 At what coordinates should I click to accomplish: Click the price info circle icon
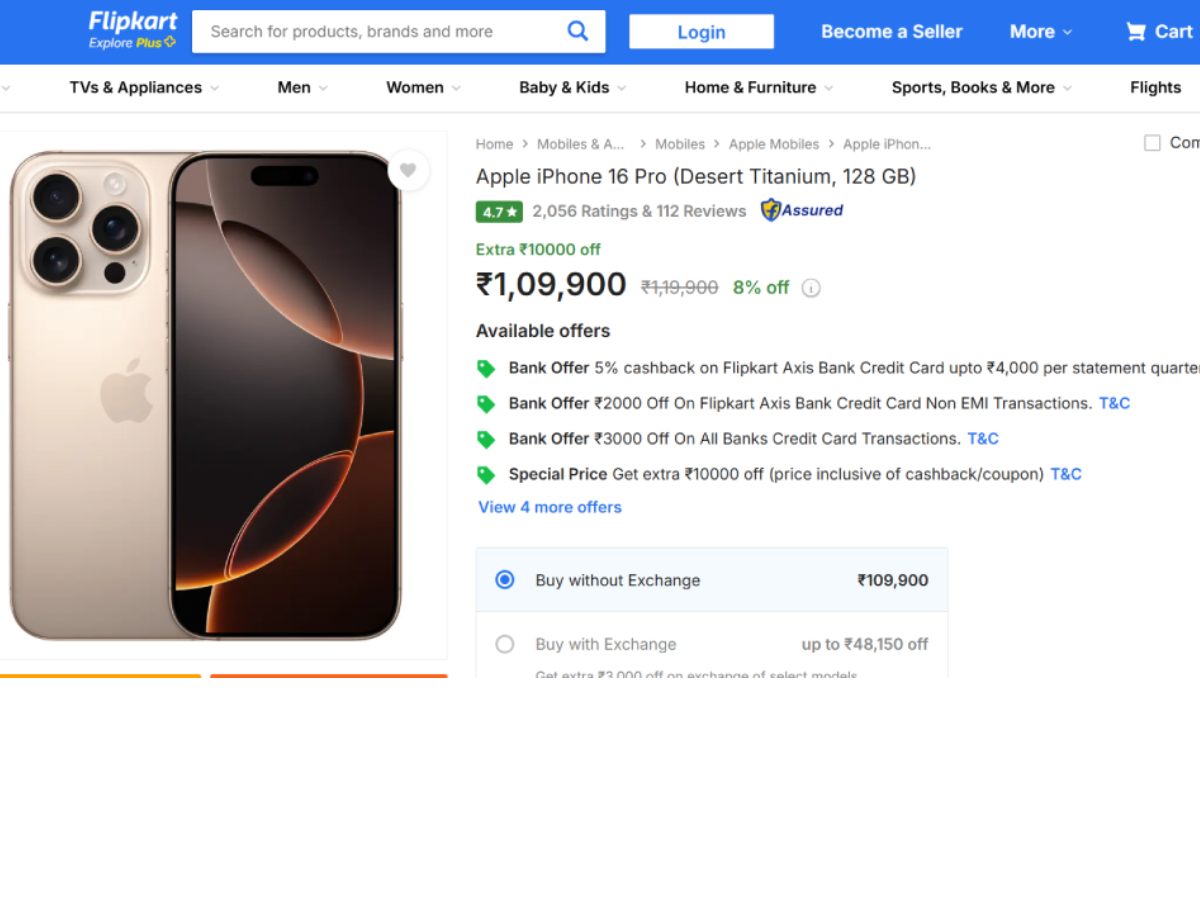(x=811, y=288)
